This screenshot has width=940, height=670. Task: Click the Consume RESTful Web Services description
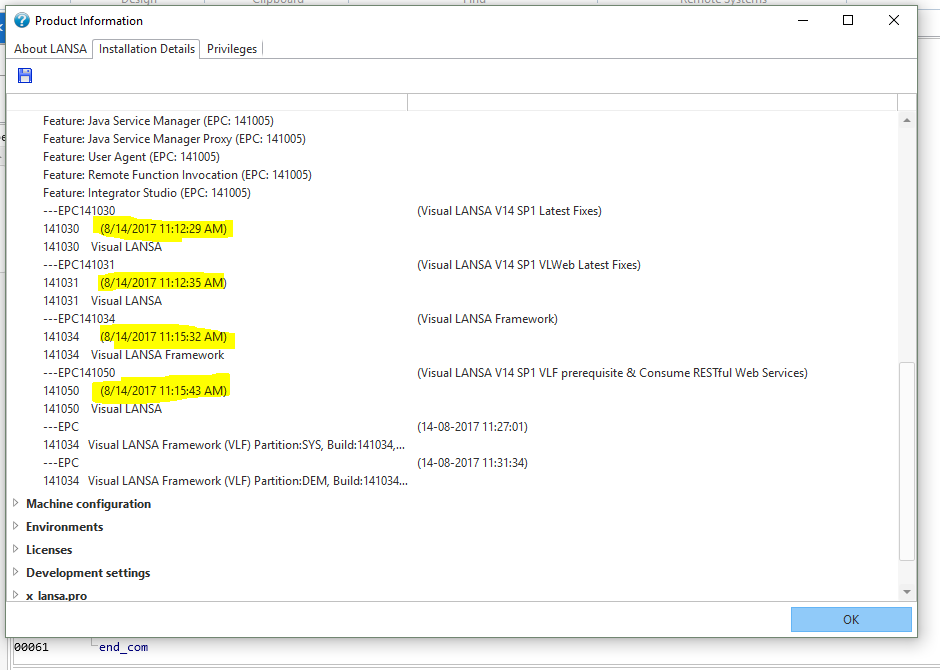[x=612, y=373]
